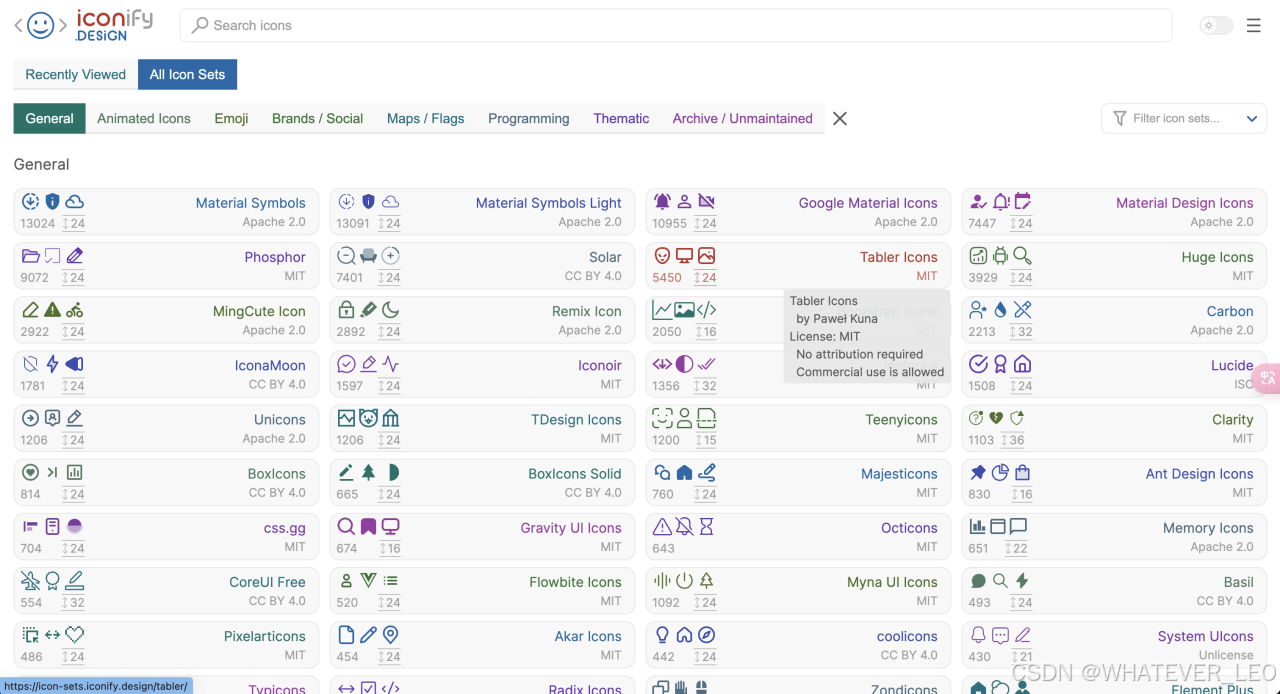Select the All Icon Sets tab

[188, 74]
